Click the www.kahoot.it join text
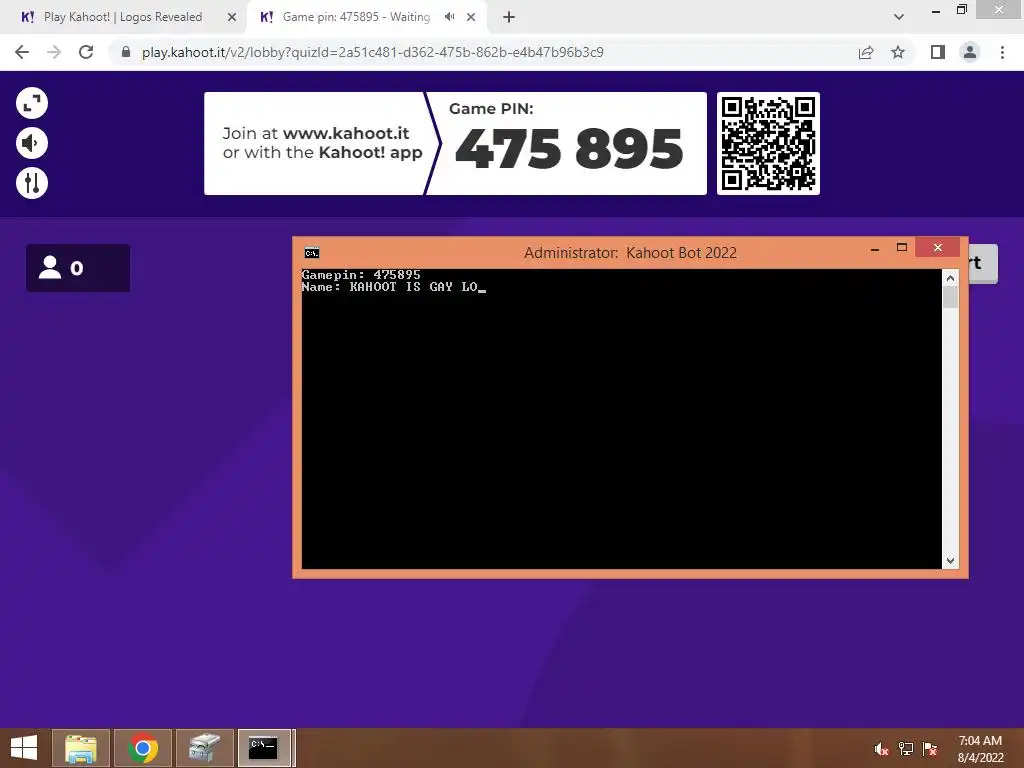 (346, 133)
